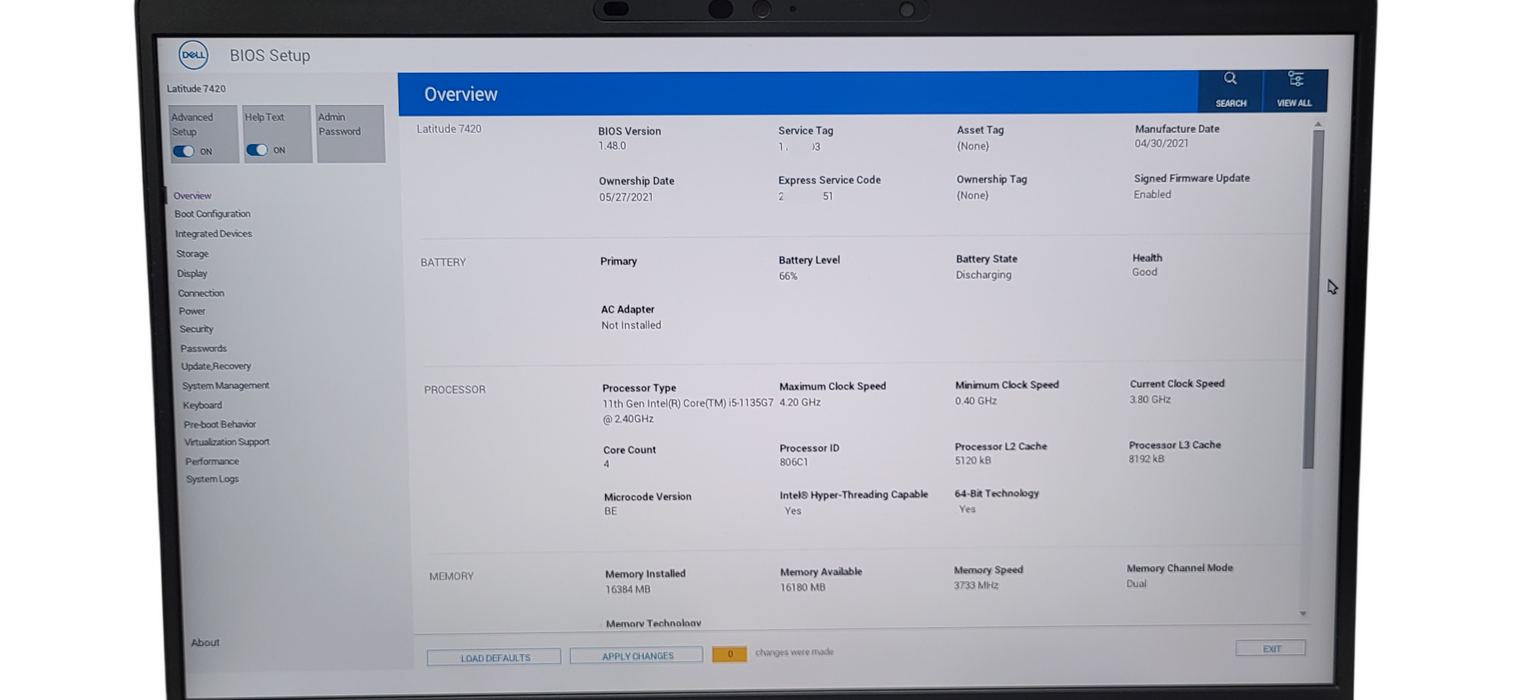The width and height of the screenshot is (1515, 700).
Task: Click Asset Tag (None) value
Action: [973, 146]
